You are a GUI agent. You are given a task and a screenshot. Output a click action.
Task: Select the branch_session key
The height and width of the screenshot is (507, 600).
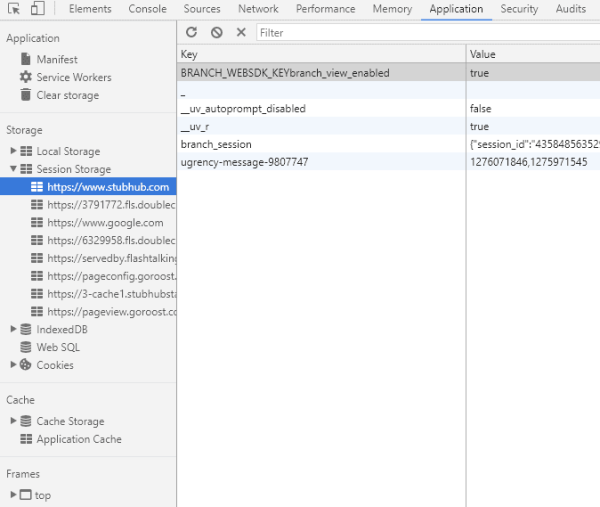tap(216, 144)
